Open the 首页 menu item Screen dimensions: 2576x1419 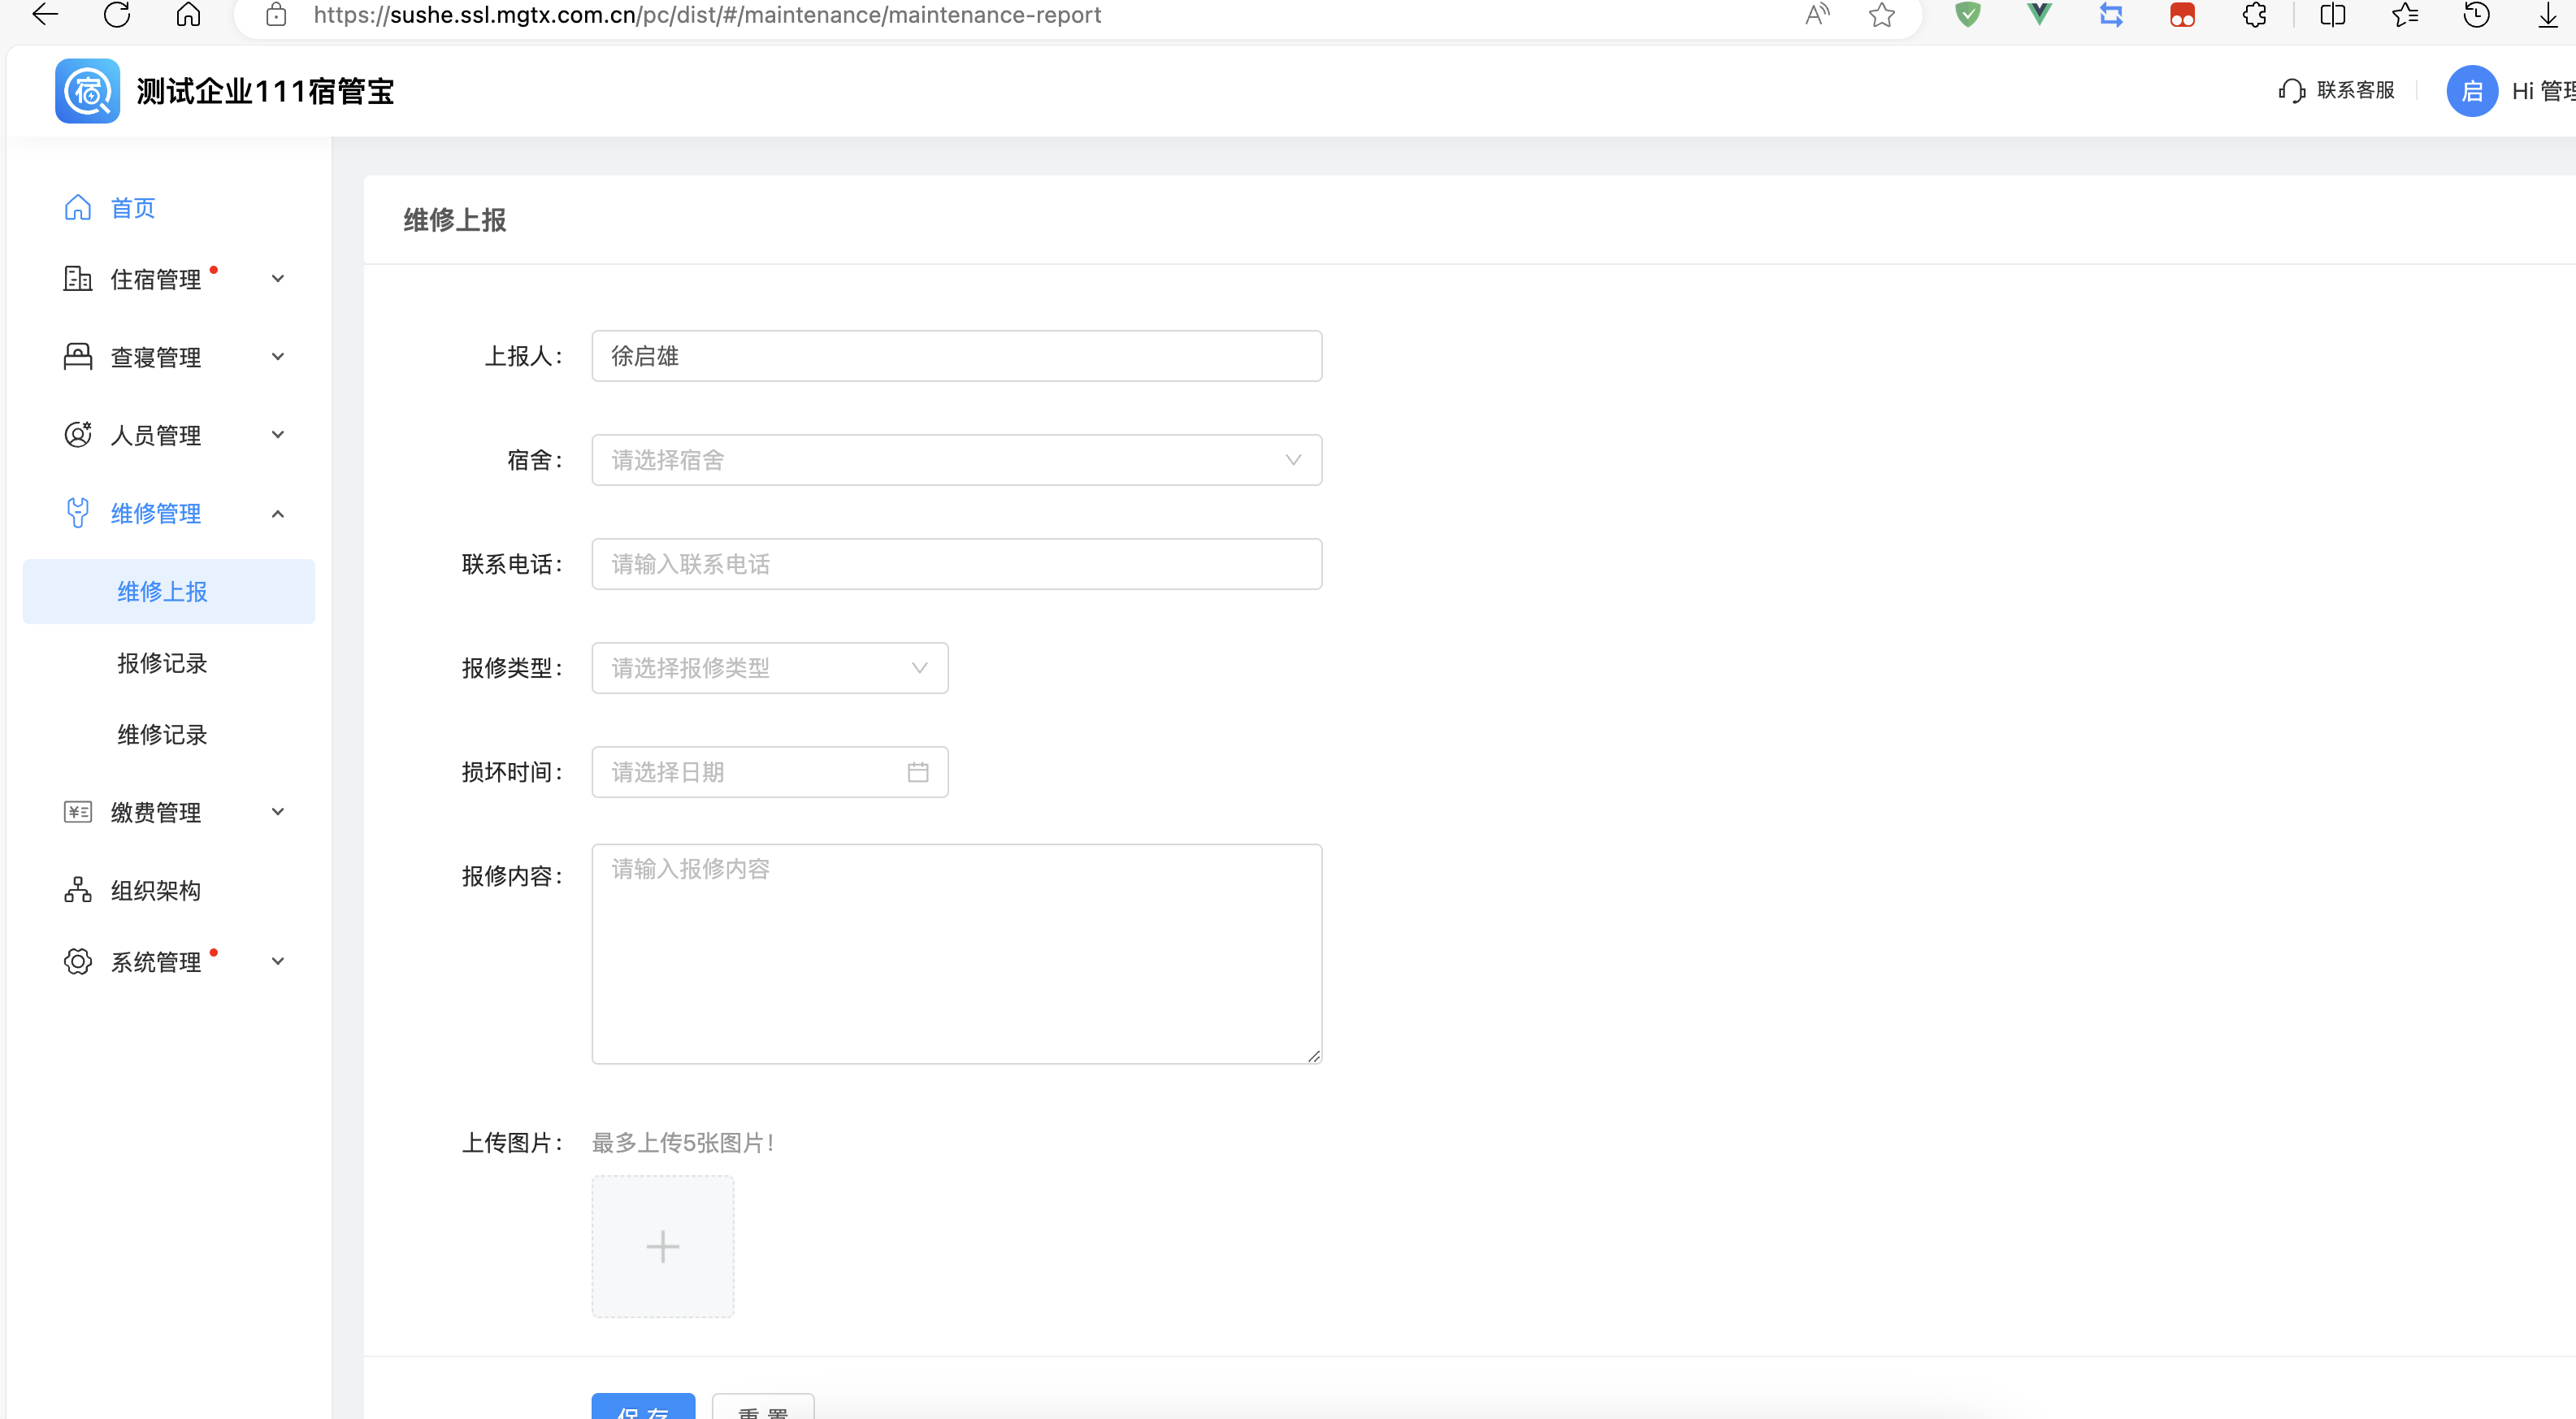pos(133,207)
